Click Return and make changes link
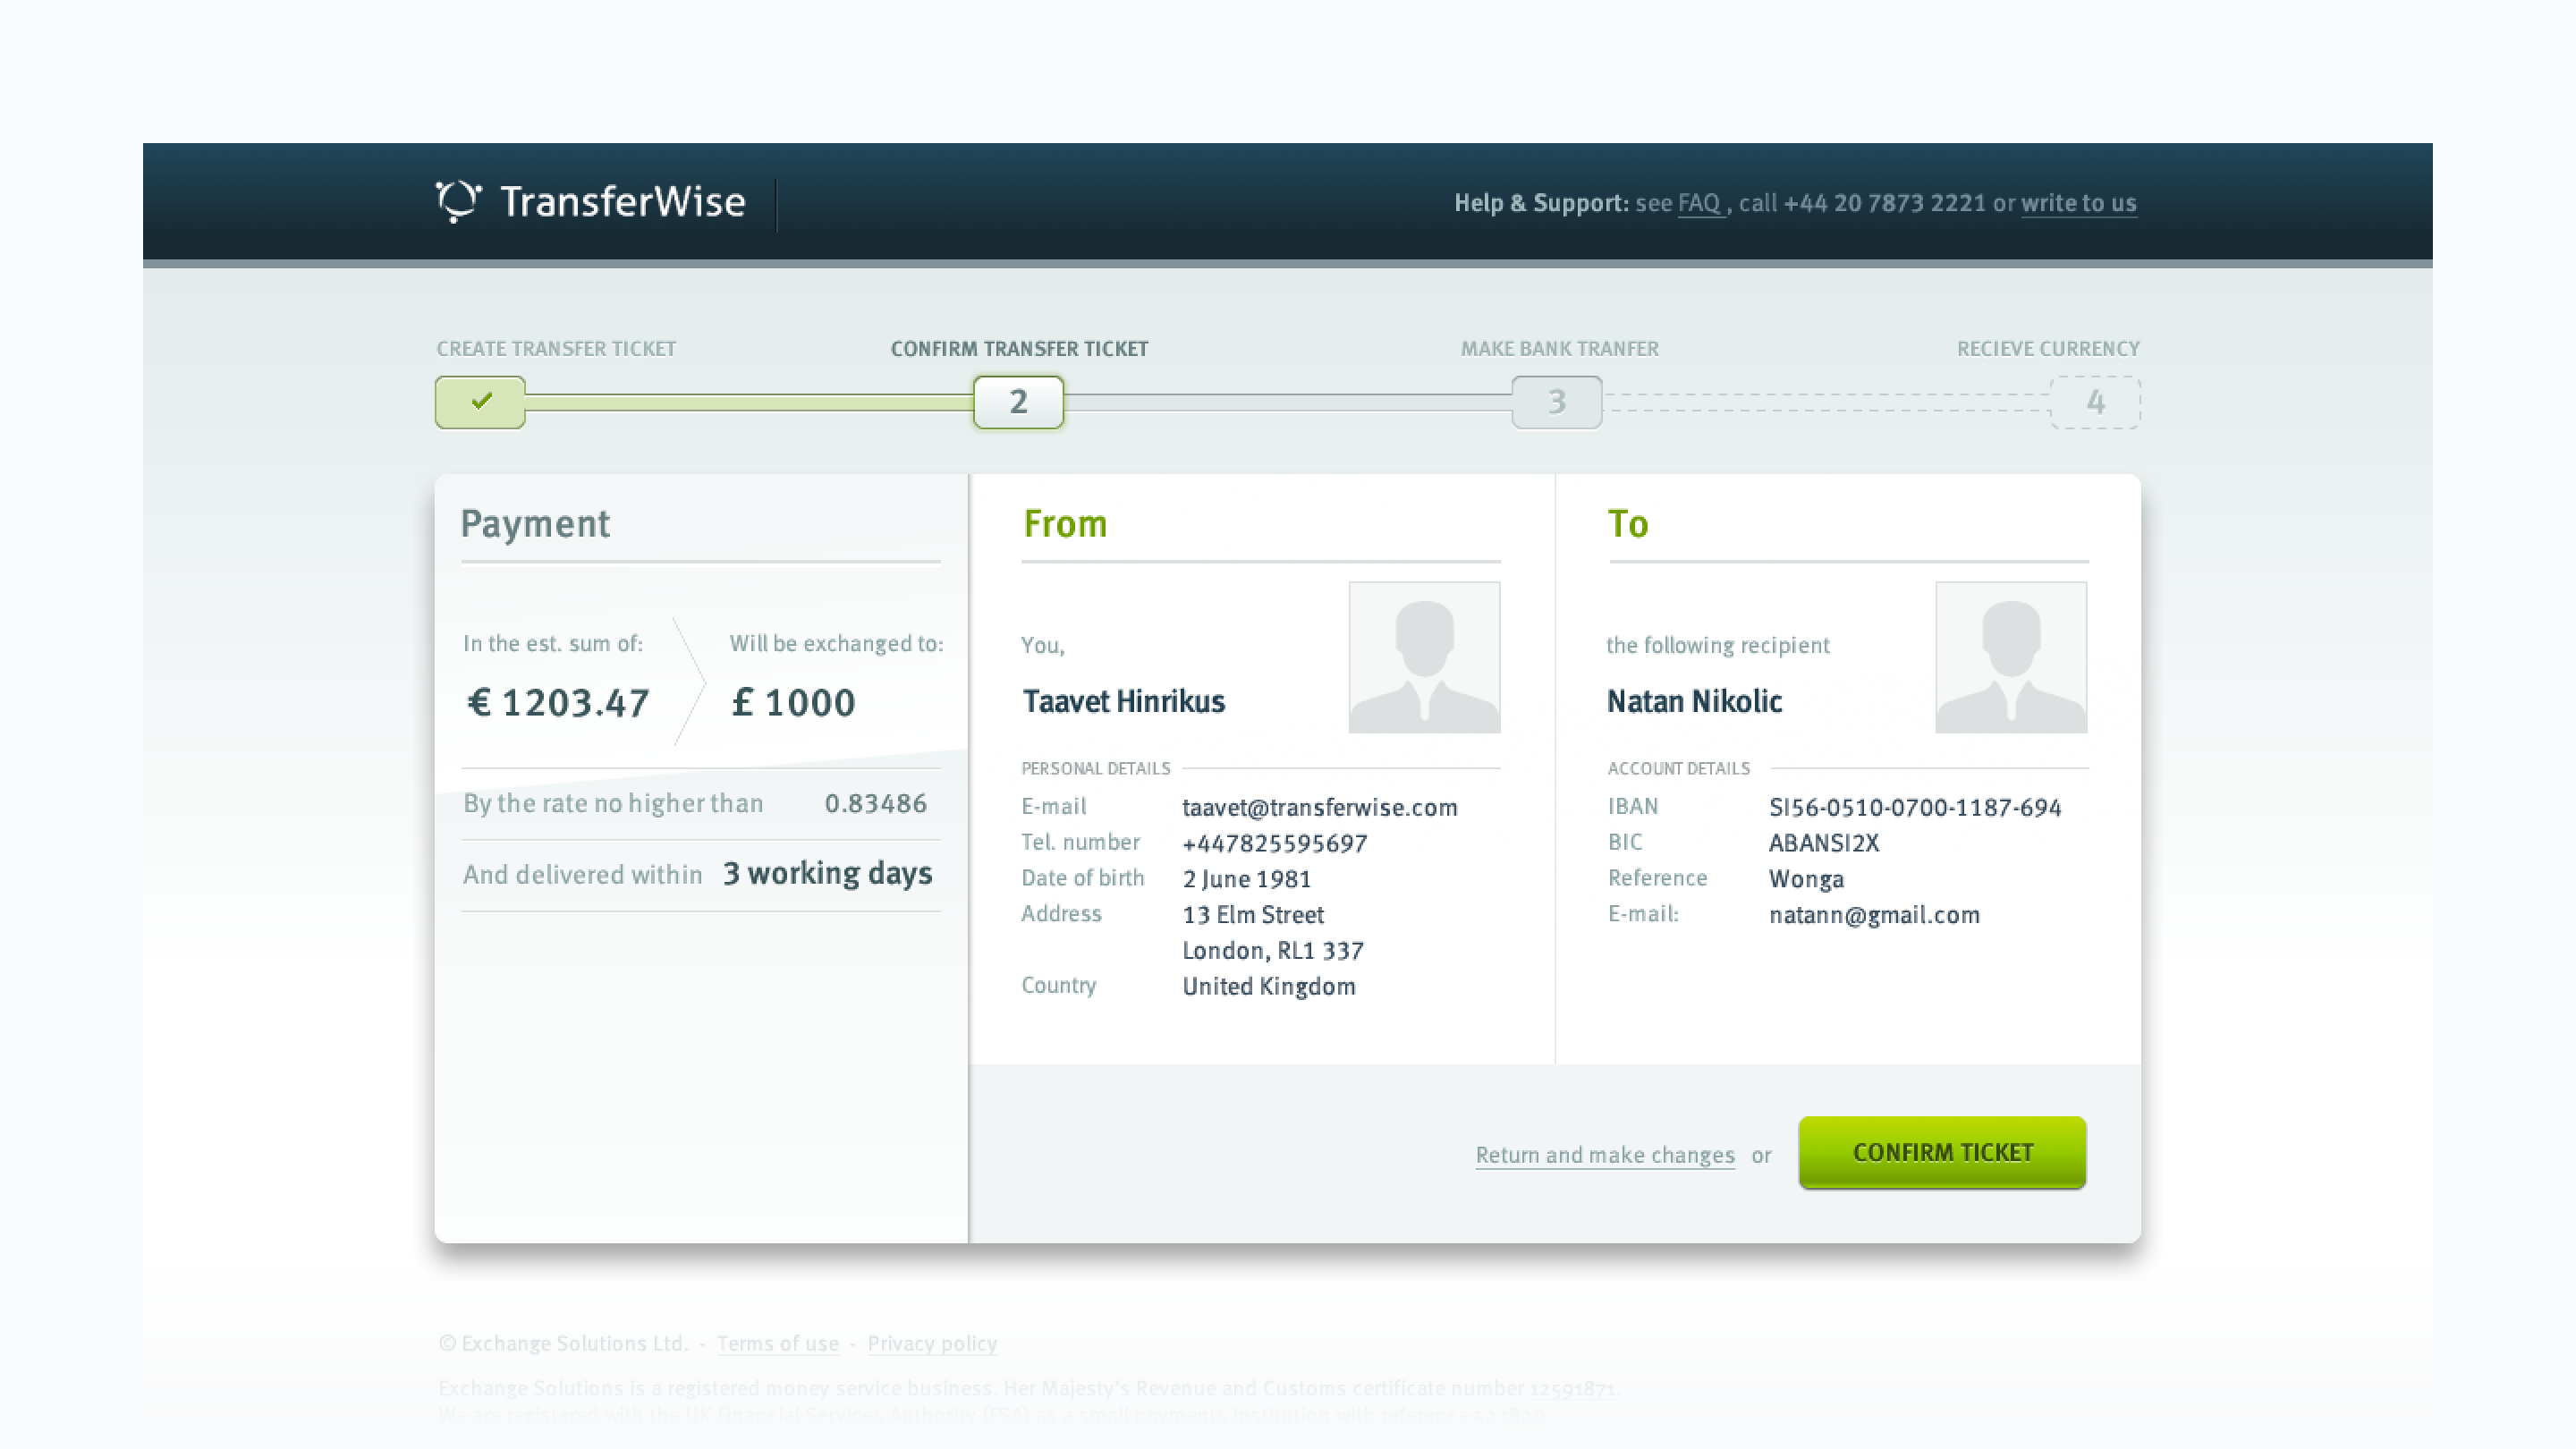This screenshot has height=1449, width=2576. 1605,1154
